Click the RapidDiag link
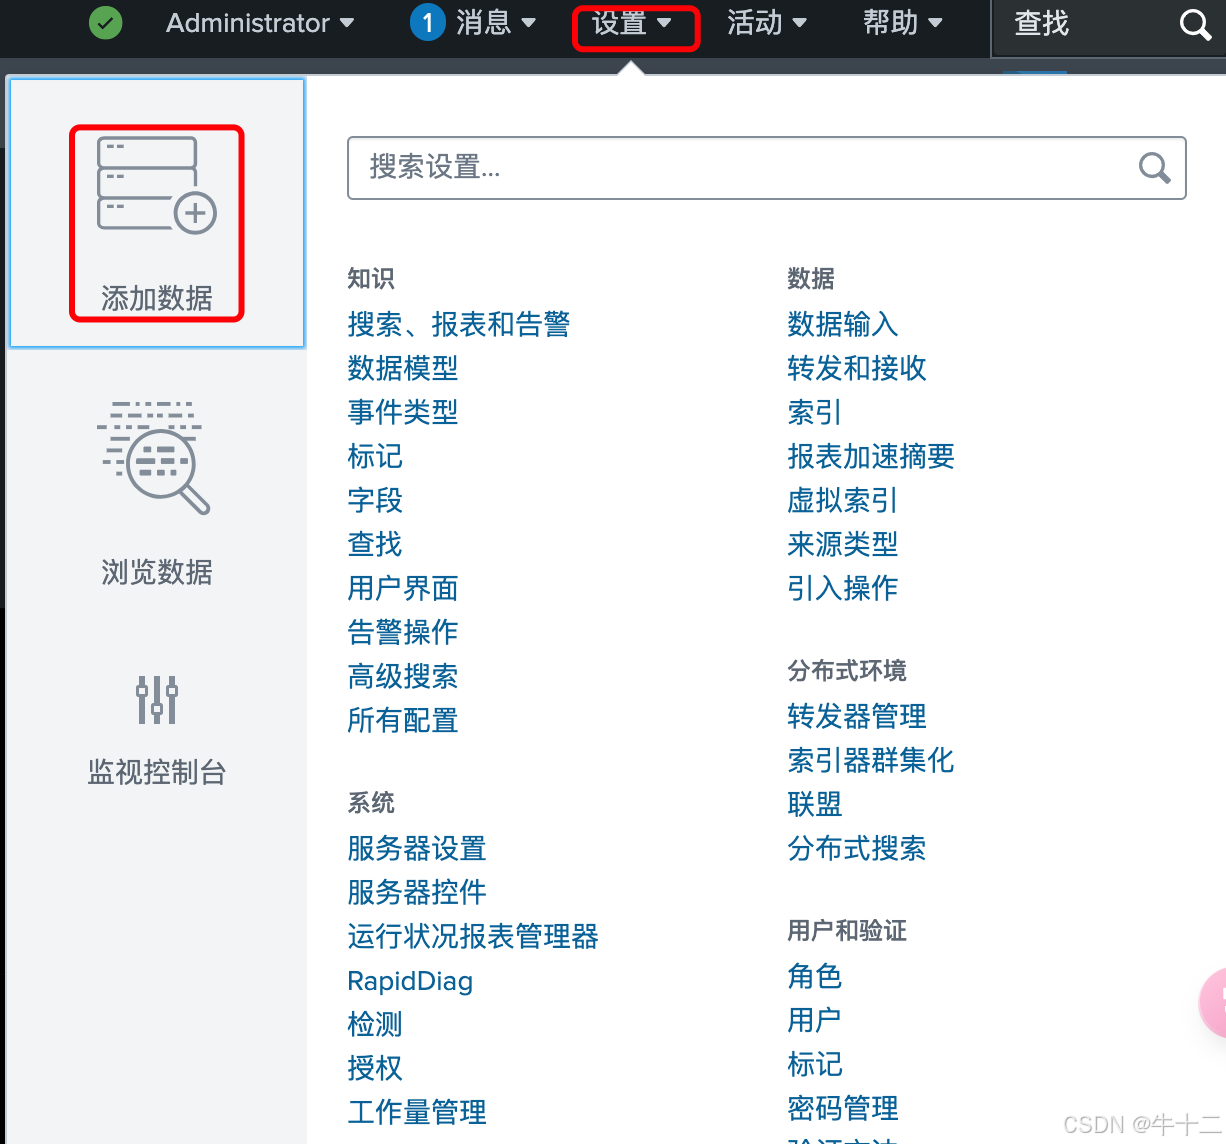 coord(409,981)
